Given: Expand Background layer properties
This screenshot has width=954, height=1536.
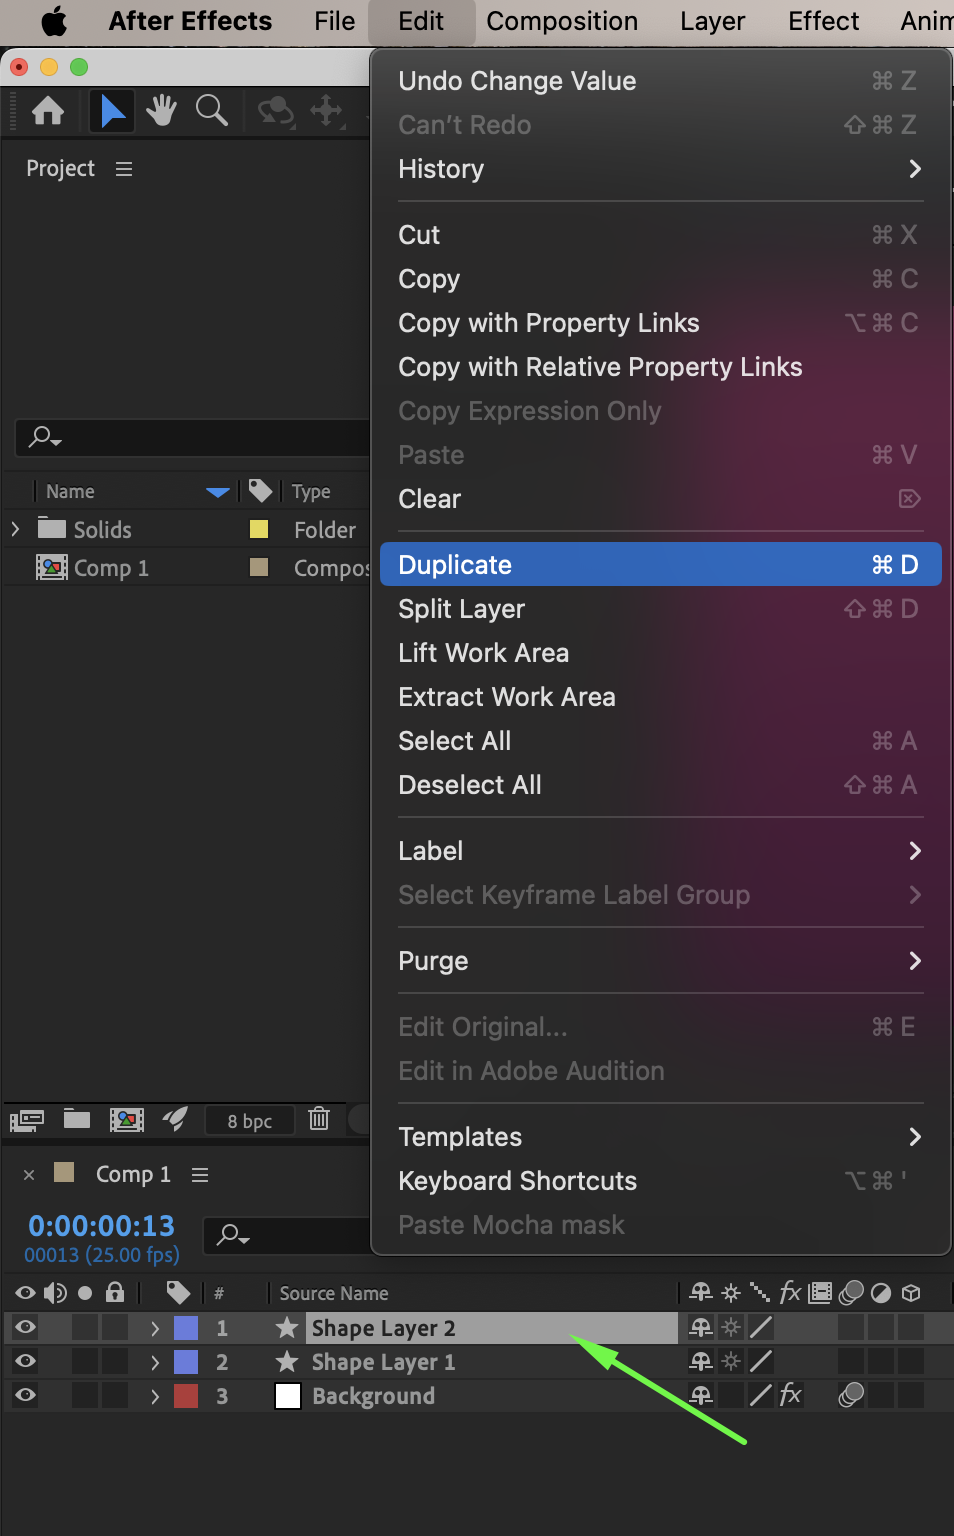Looking at the screenshot, I should pyautogui.click(x=154, y=1396).
